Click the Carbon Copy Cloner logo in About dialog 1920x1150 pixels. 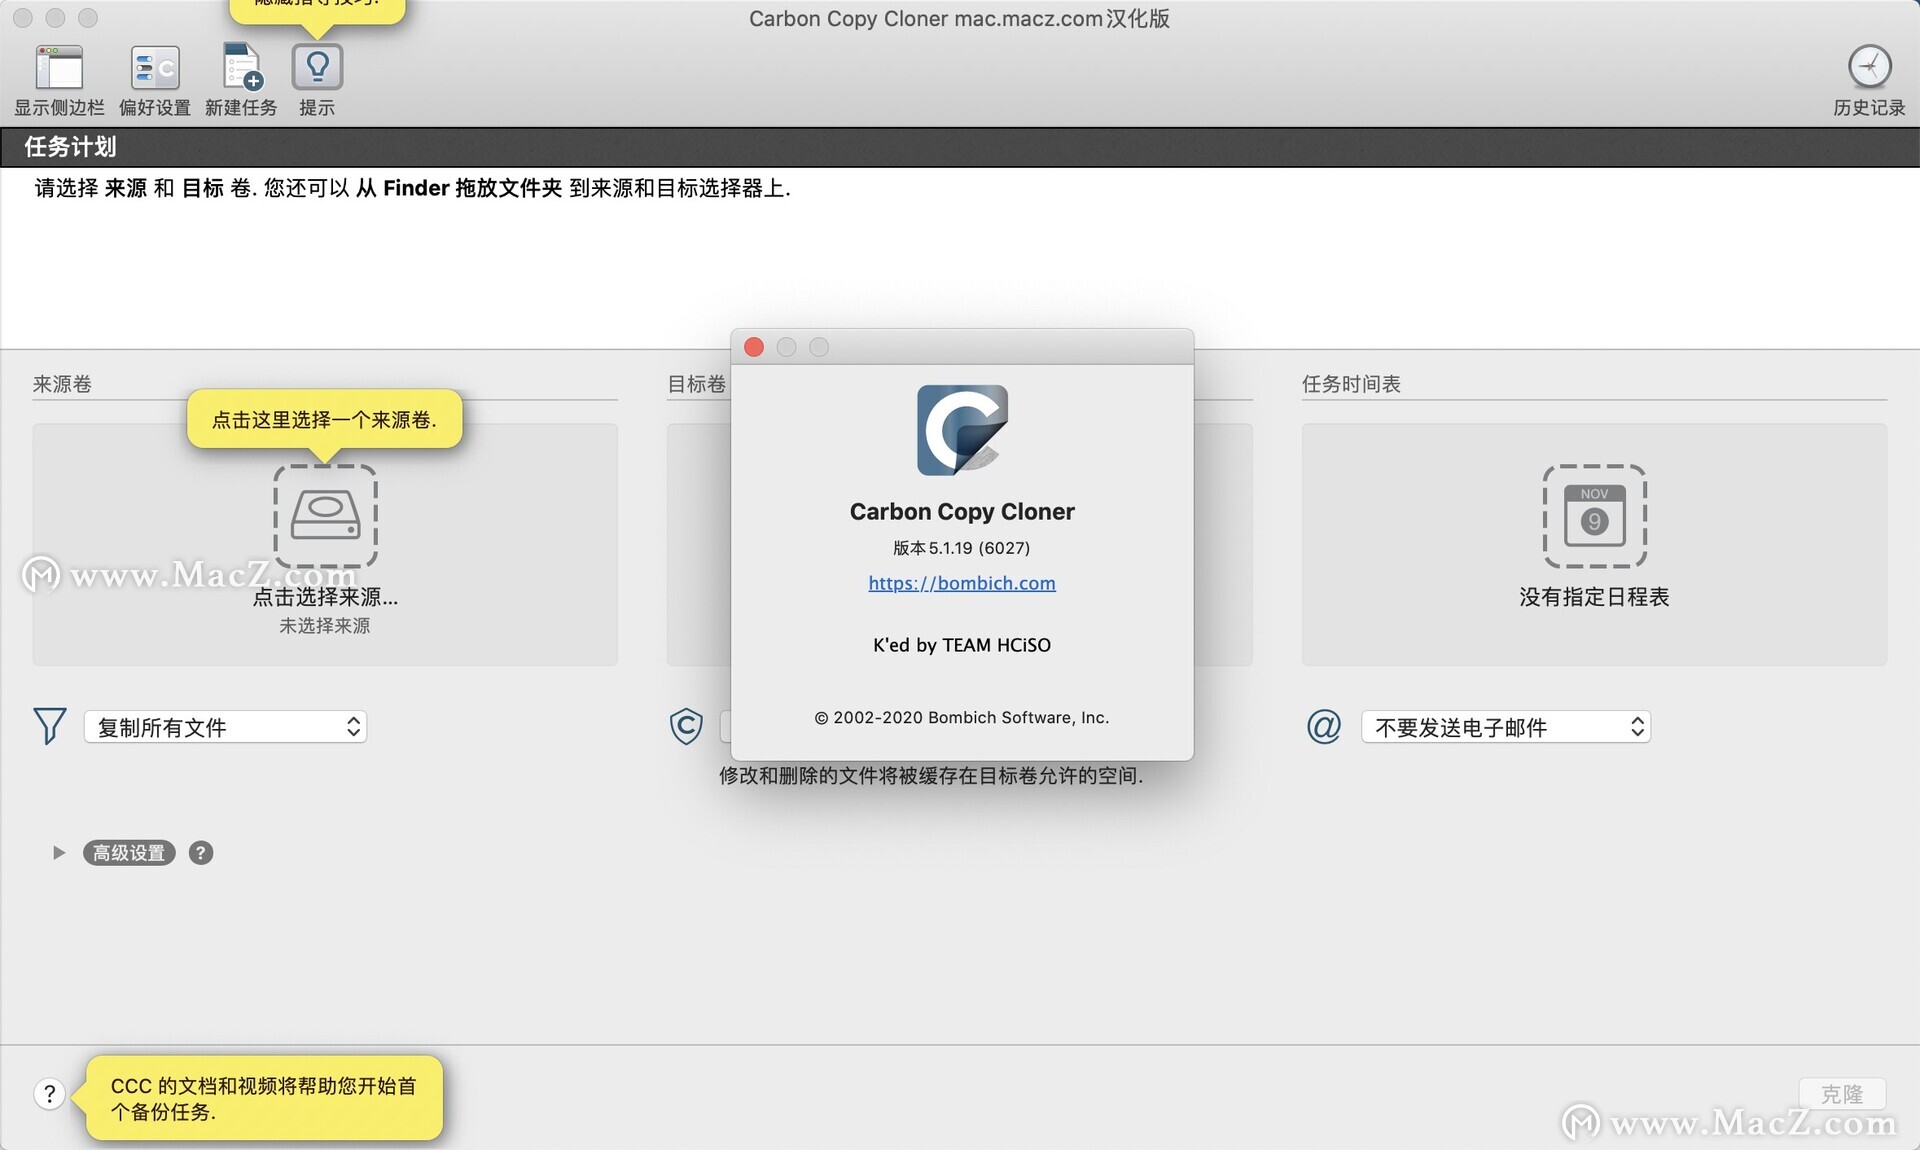coord(962,430)
